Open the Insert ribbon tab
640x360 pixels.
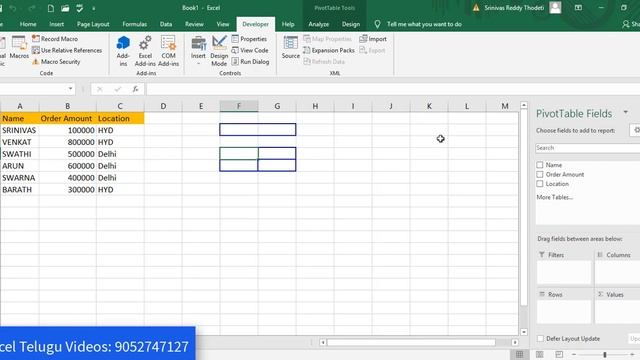click(56, 24)
